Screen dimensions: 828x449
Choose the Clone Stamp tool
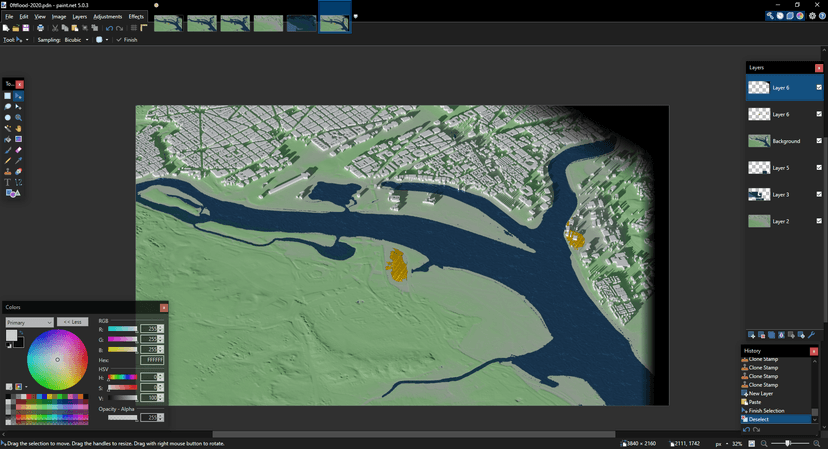coord(8,171)
